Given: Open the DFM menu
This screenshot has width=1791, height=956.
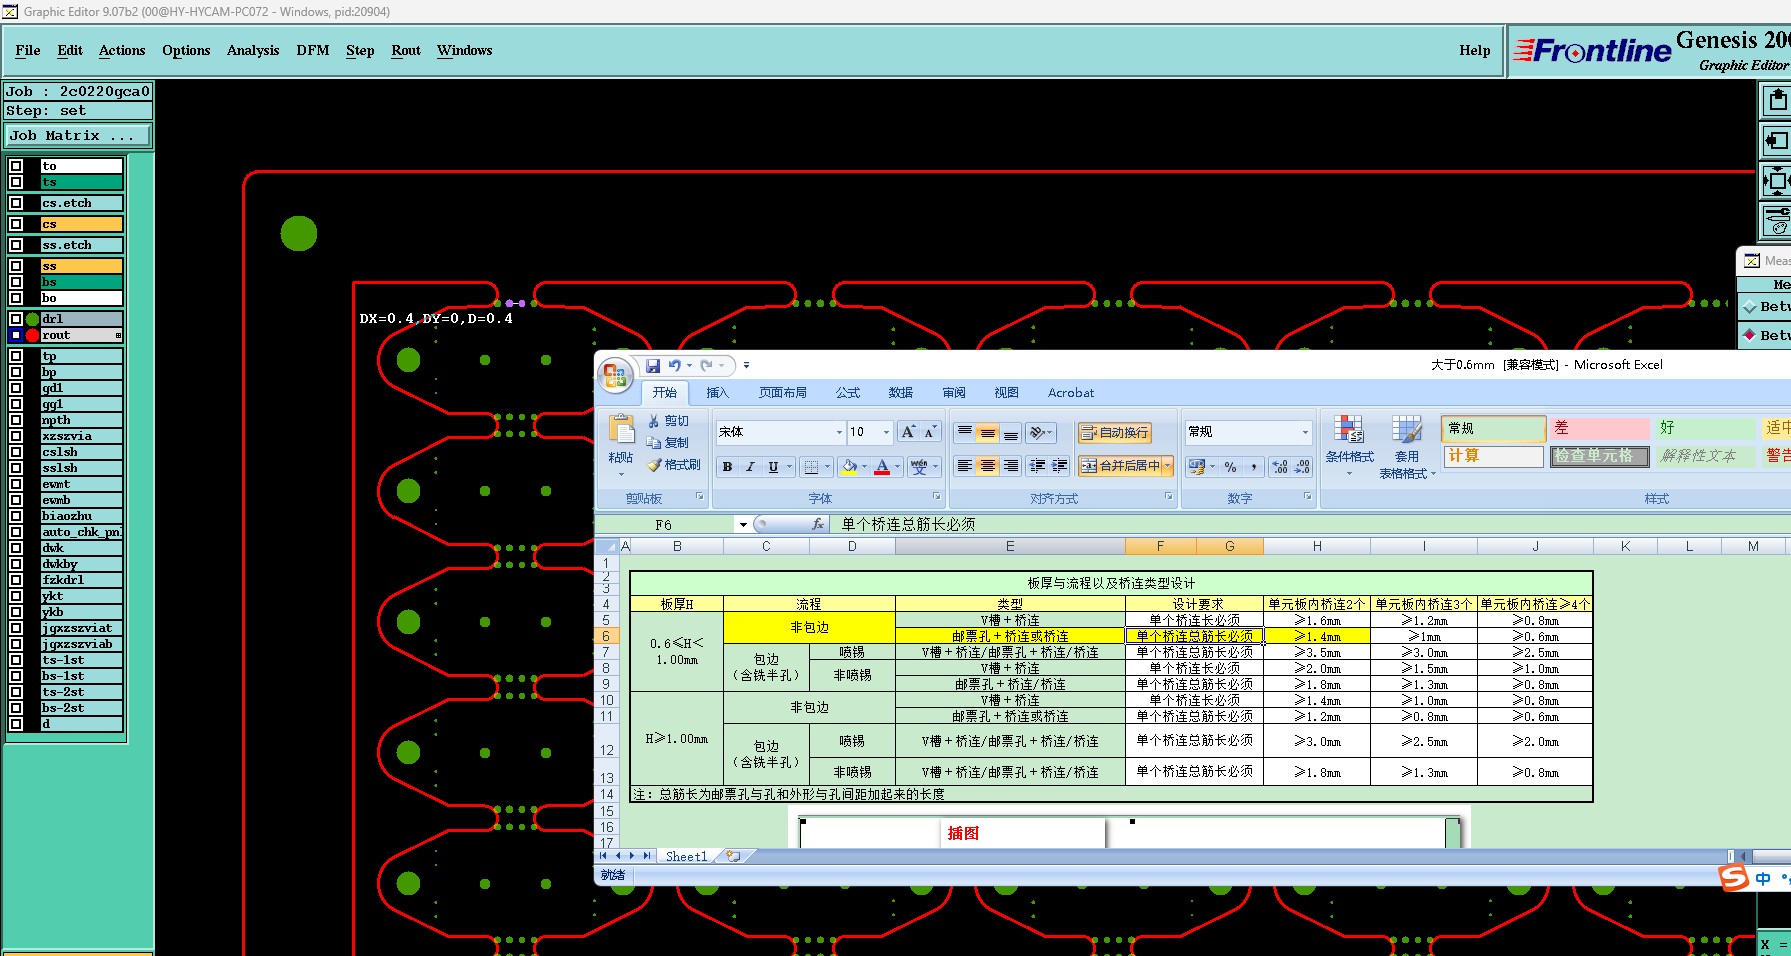Looking at the screenshot, I should pyautogui.click(x=313, y=50).
